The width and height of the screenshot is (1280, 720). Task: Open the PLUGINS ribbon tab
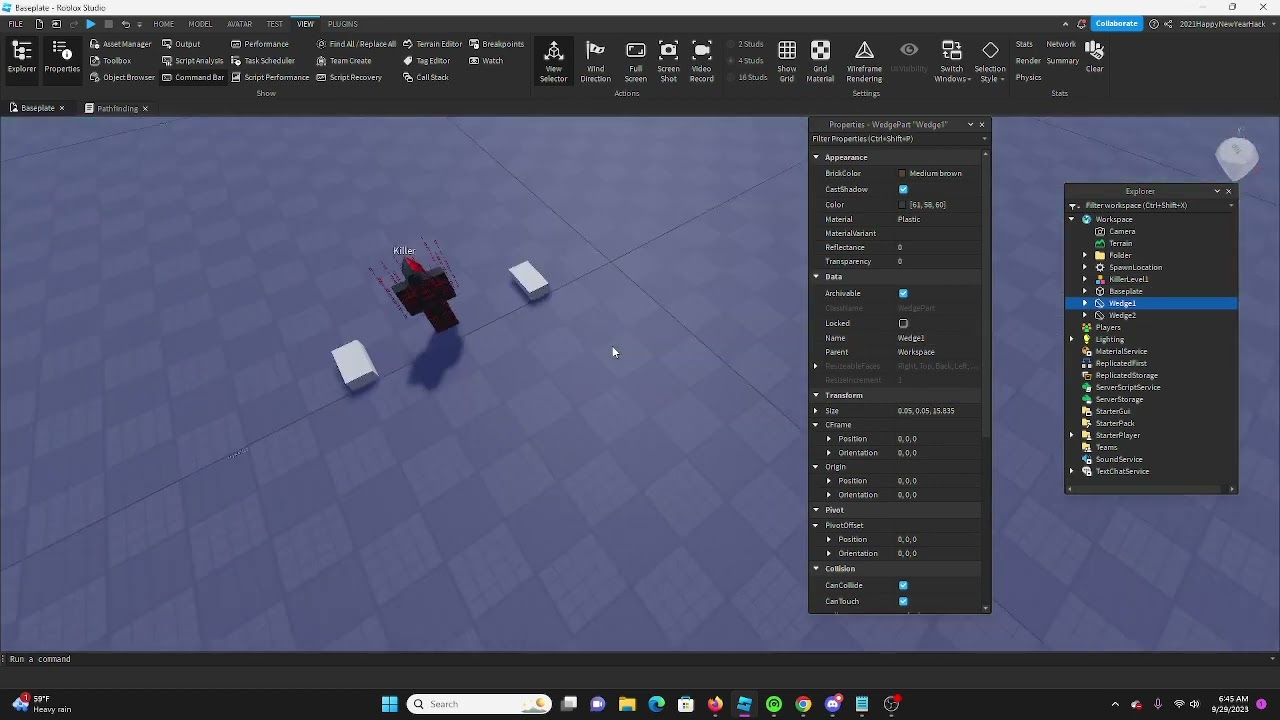(x=342, y=24)
